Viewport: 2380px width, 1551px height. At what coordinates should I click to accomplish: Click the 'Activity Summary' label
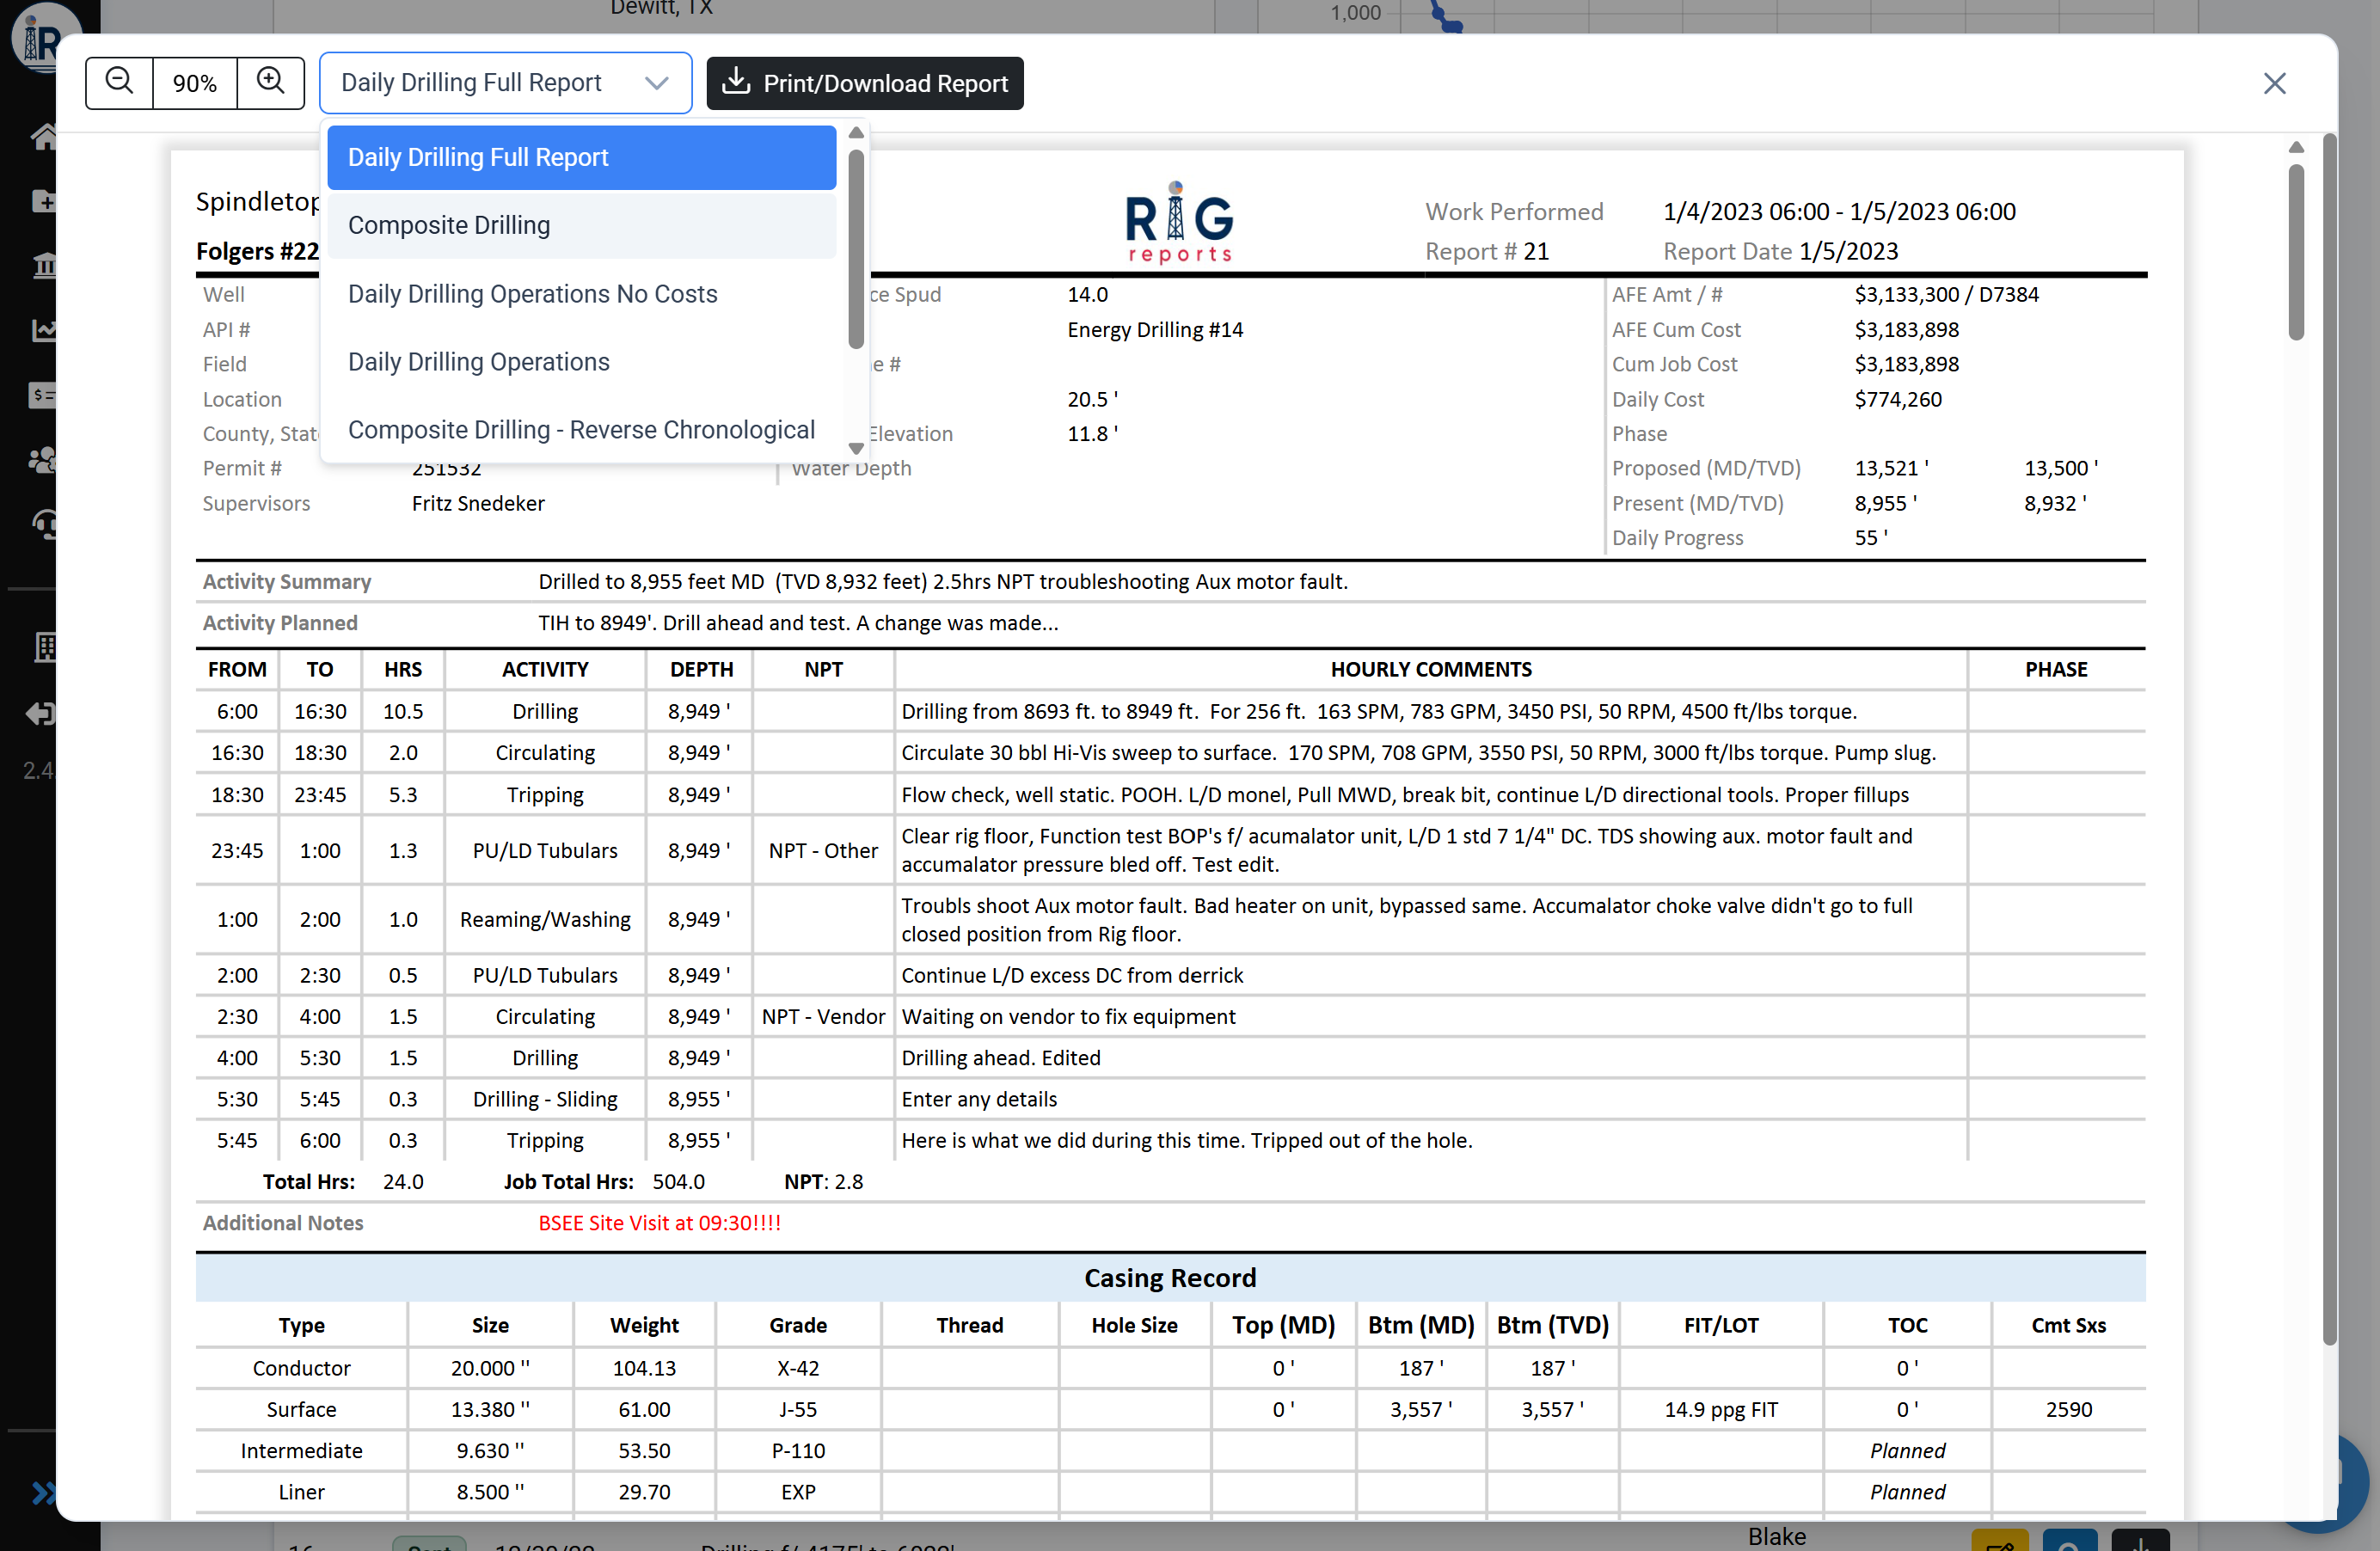coord(286,581)
